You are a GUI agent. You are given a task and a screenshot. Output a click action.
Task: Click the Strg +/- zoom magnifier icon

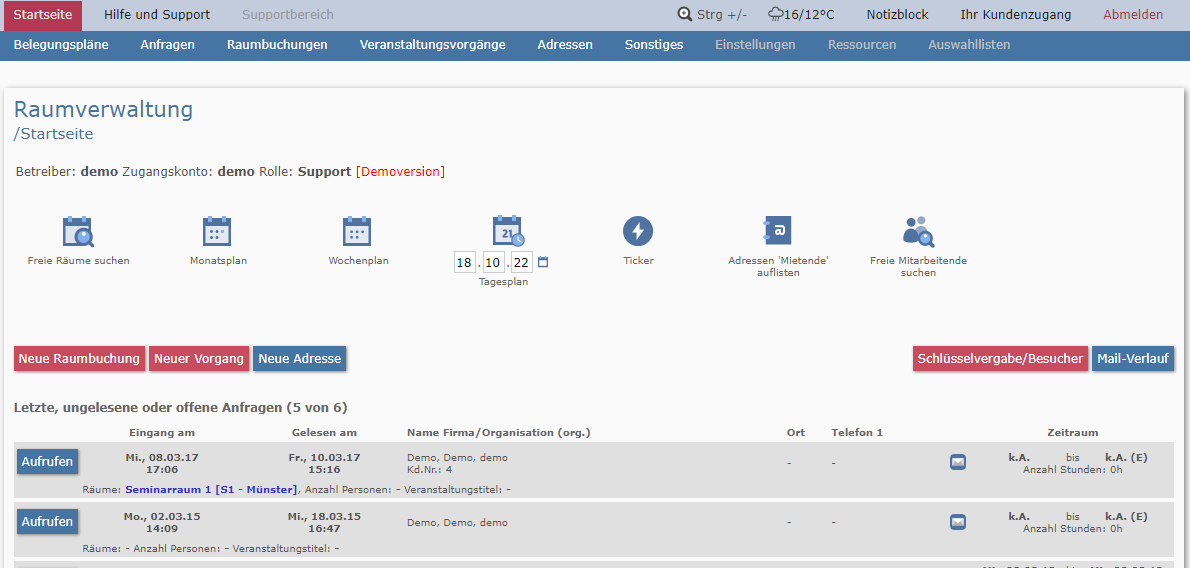(x=685, y=15)
